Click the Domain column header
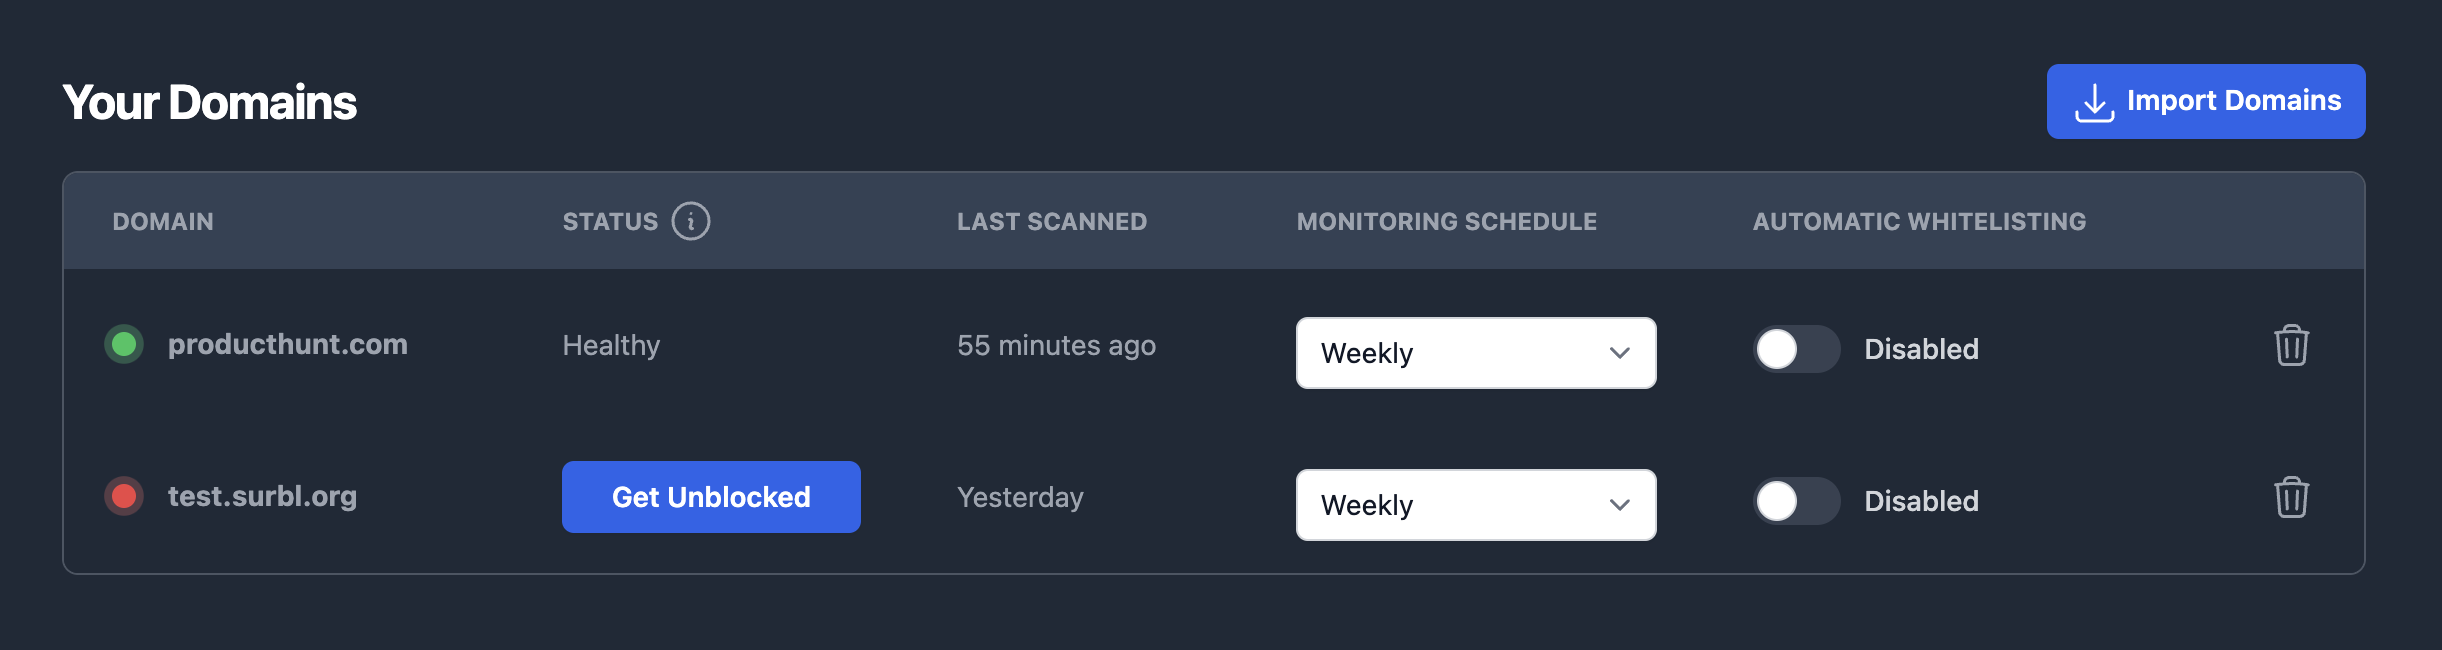 [163, 222]
